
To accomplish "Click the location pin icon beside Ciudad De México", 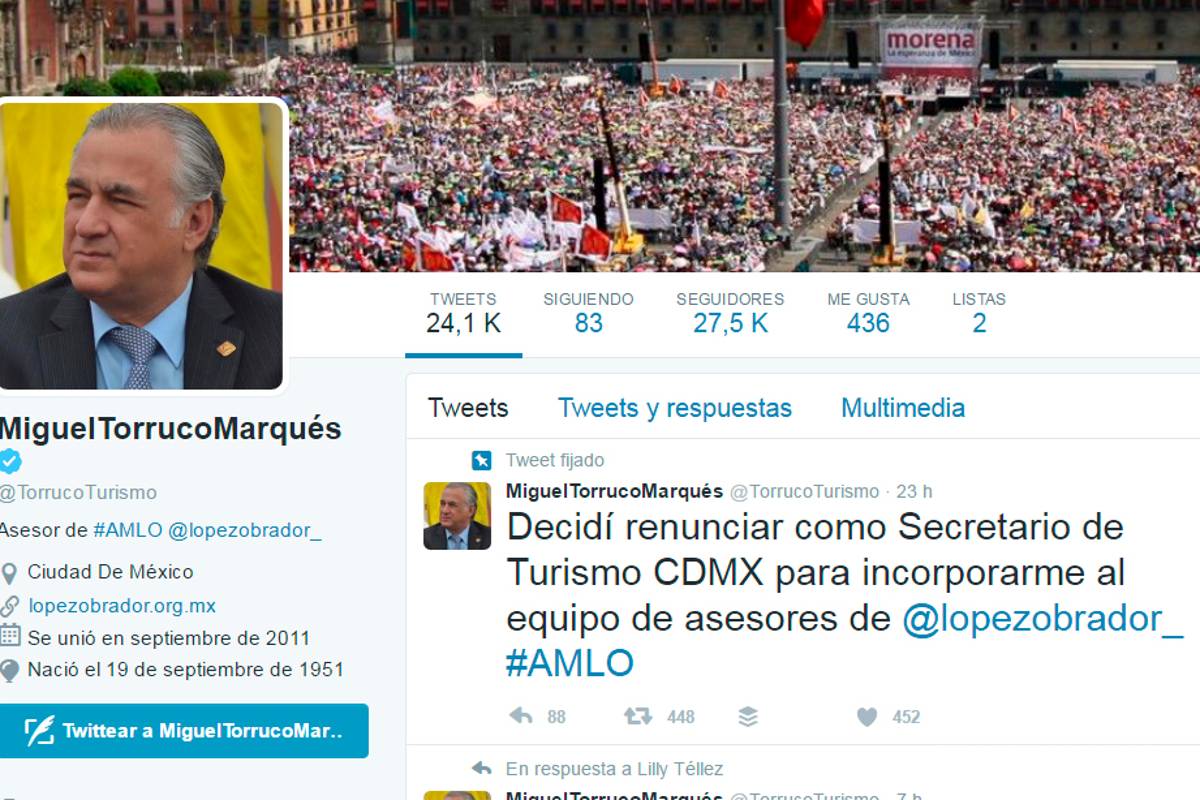I will point(9,573).
